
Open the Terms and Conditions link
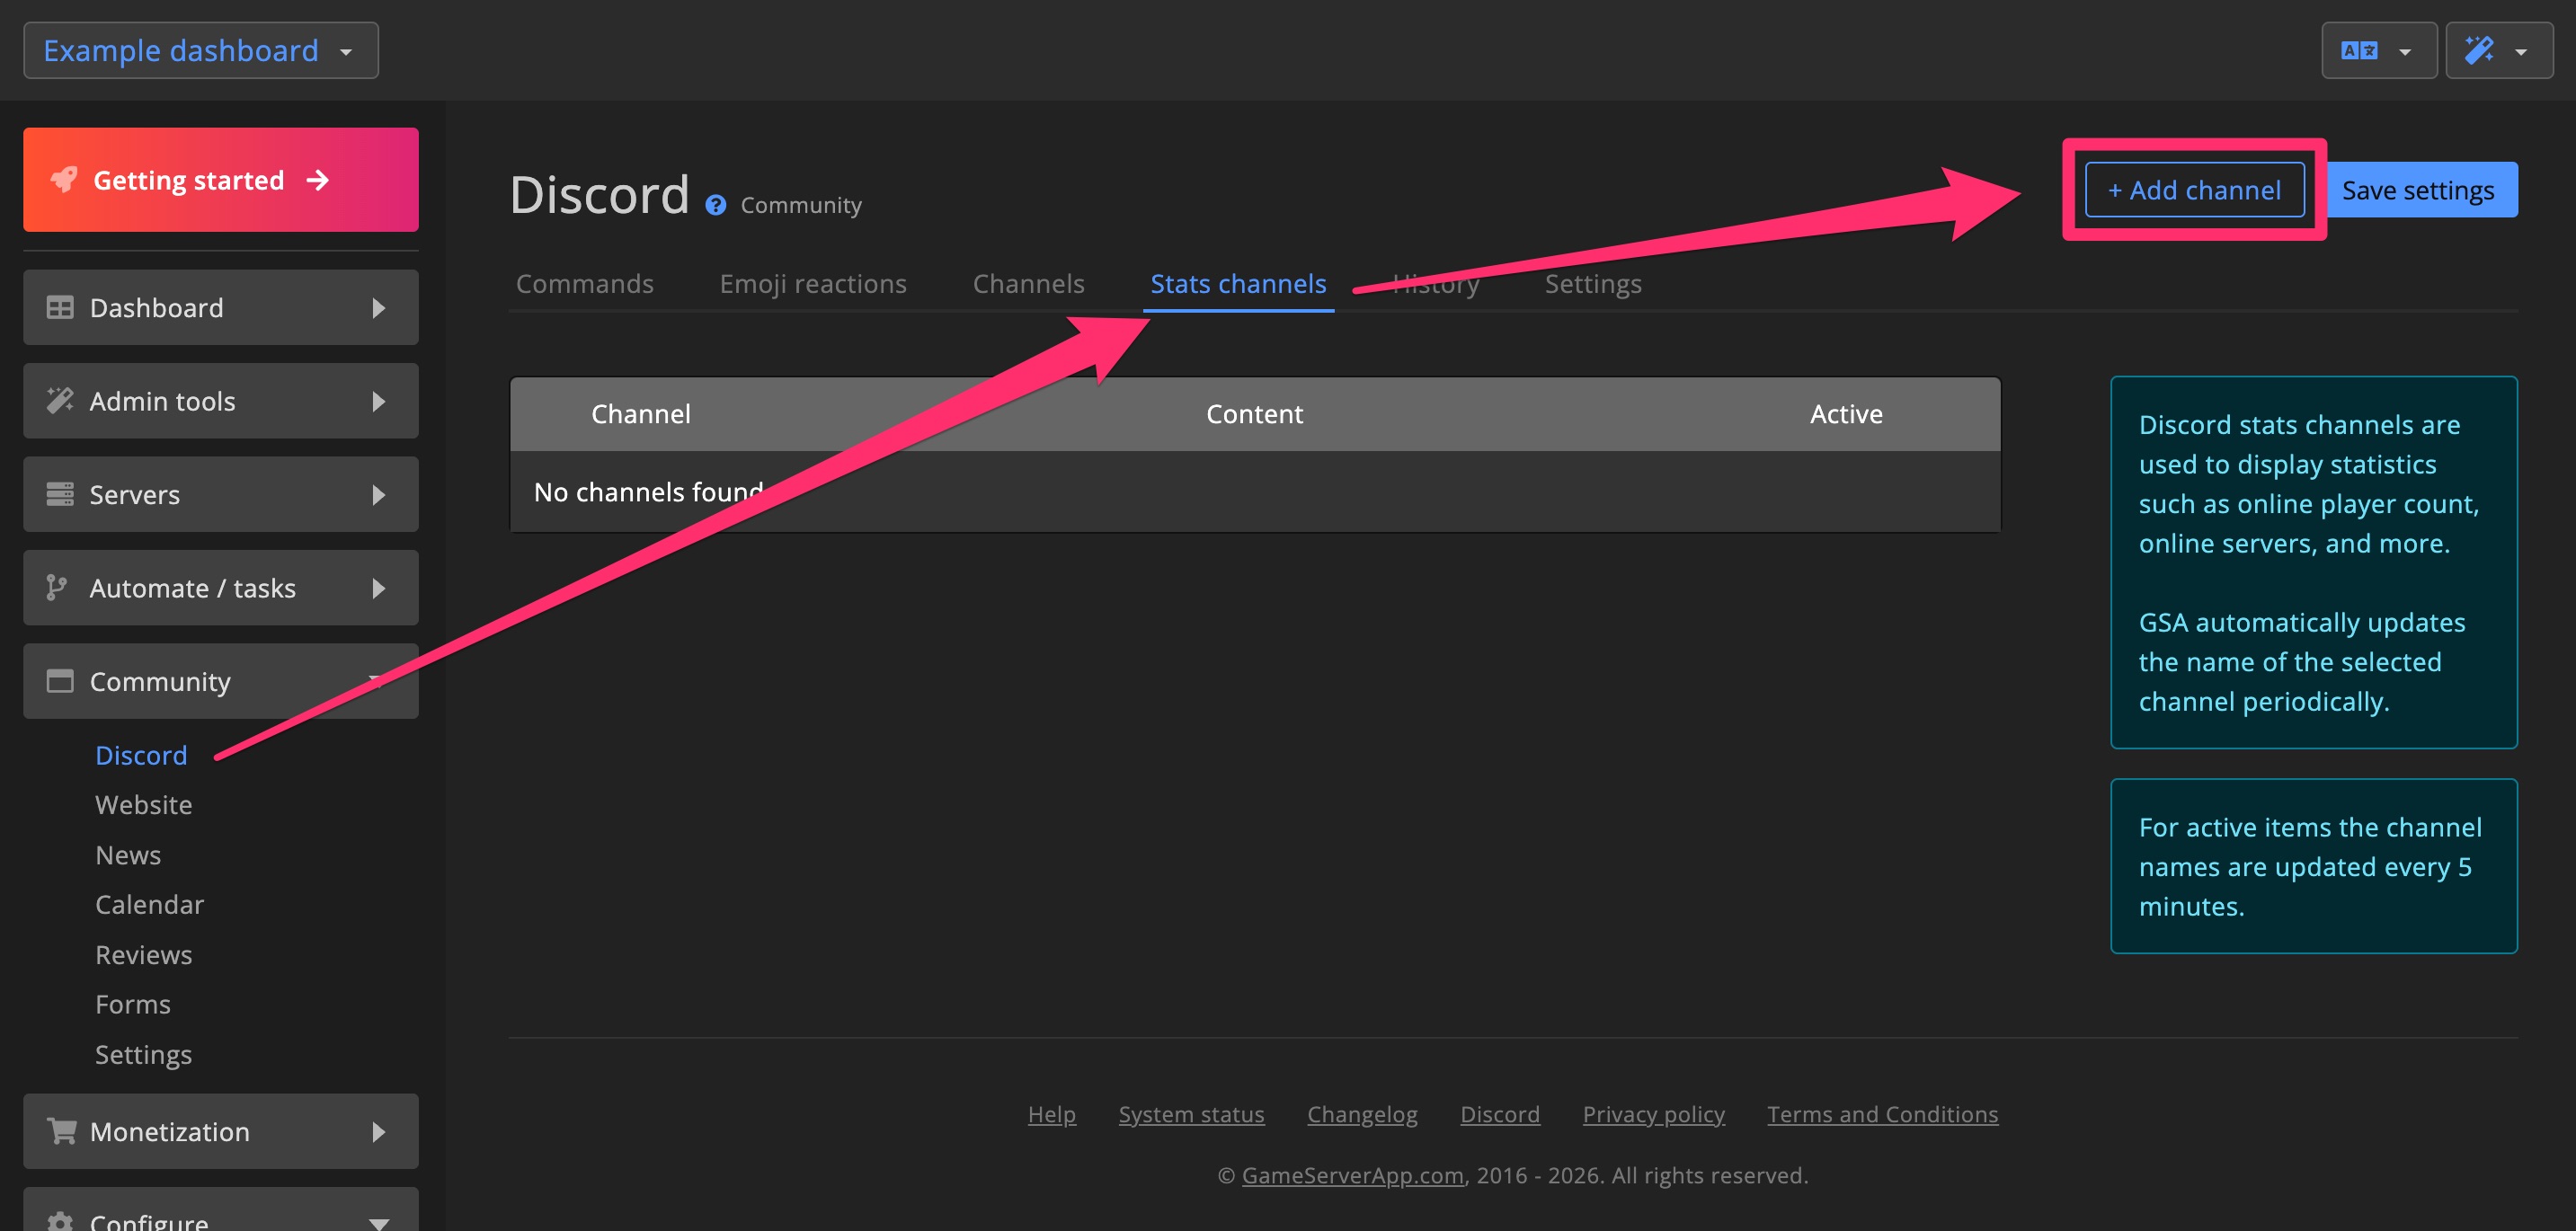click(1882, 1113)
